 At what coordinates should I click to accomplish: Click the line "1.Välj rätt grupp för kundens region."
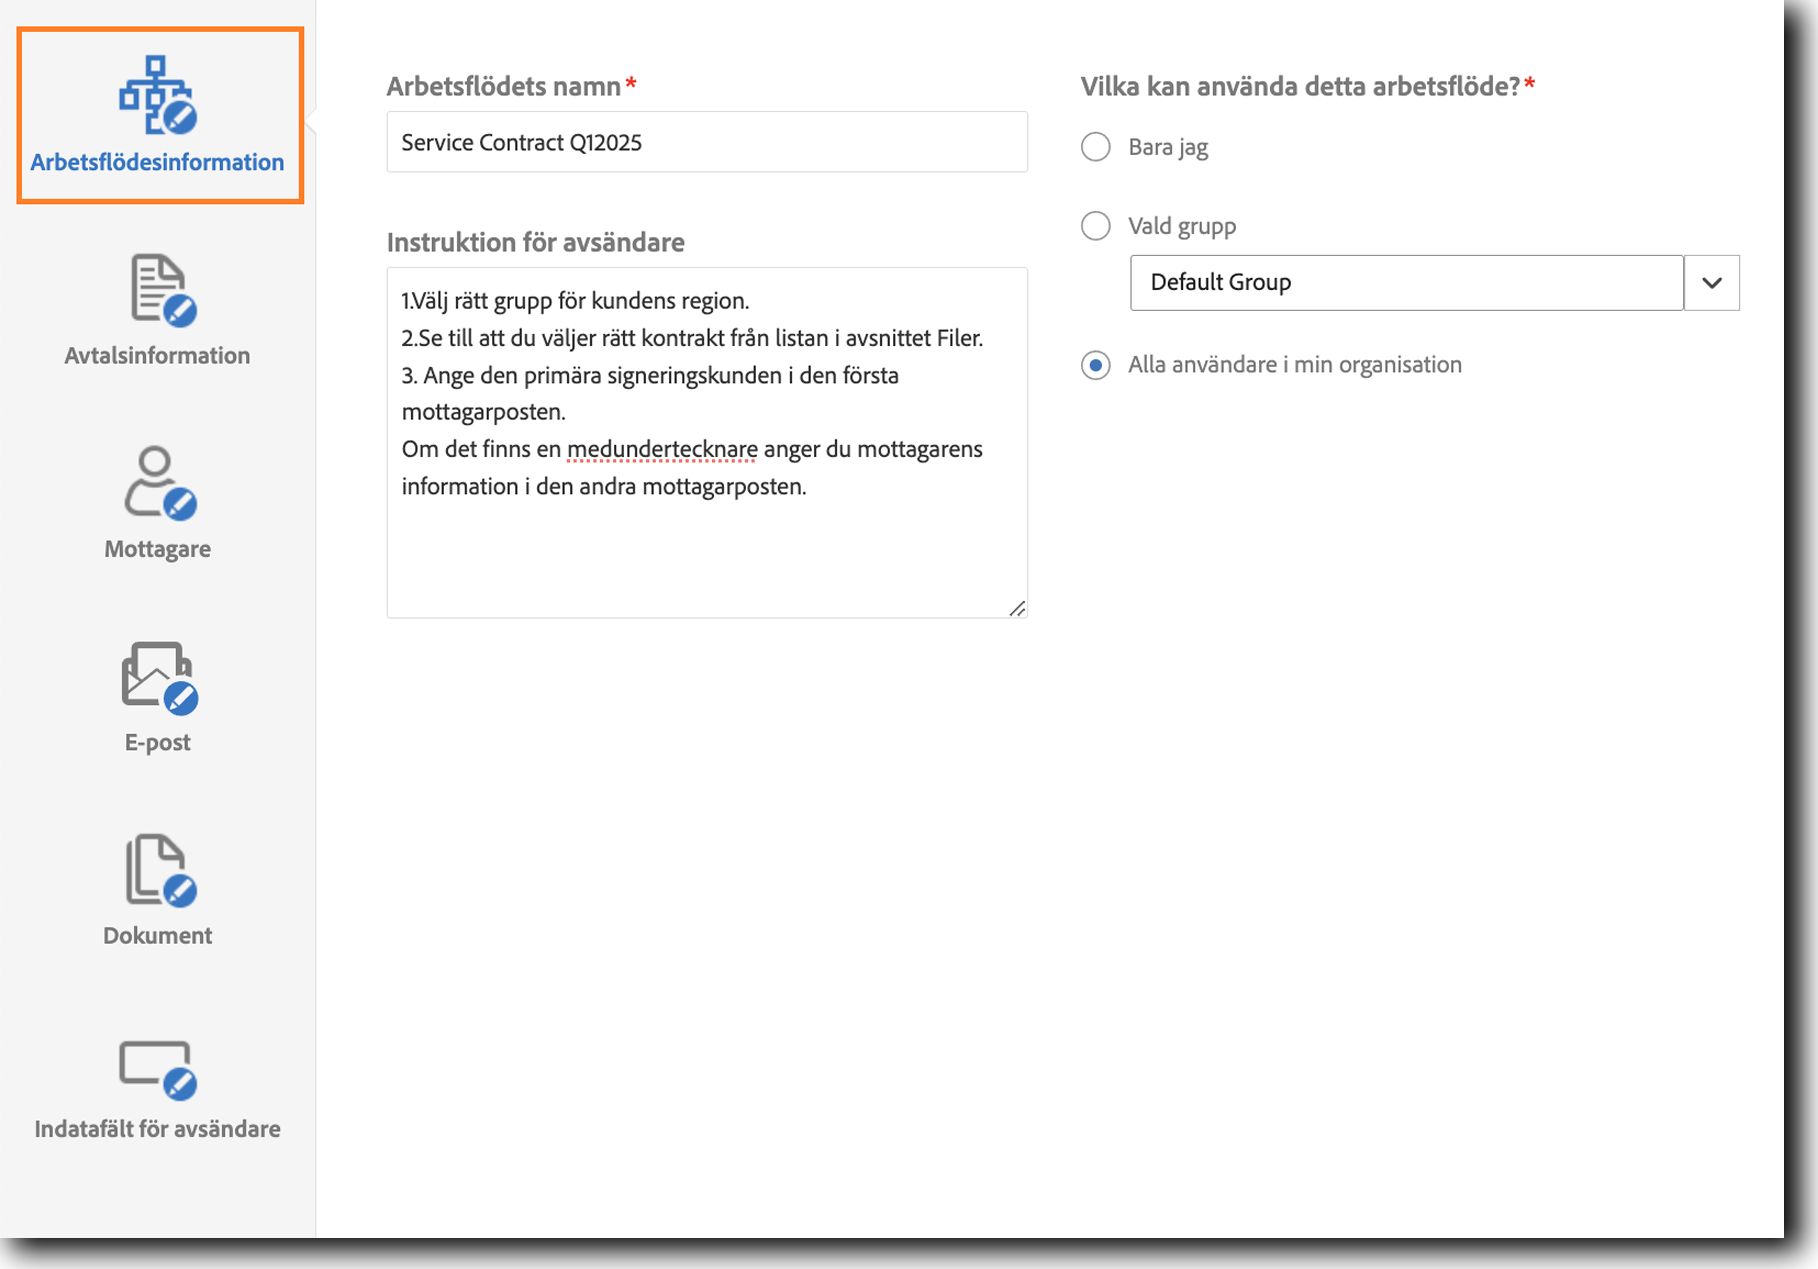(x=575, y=301)
